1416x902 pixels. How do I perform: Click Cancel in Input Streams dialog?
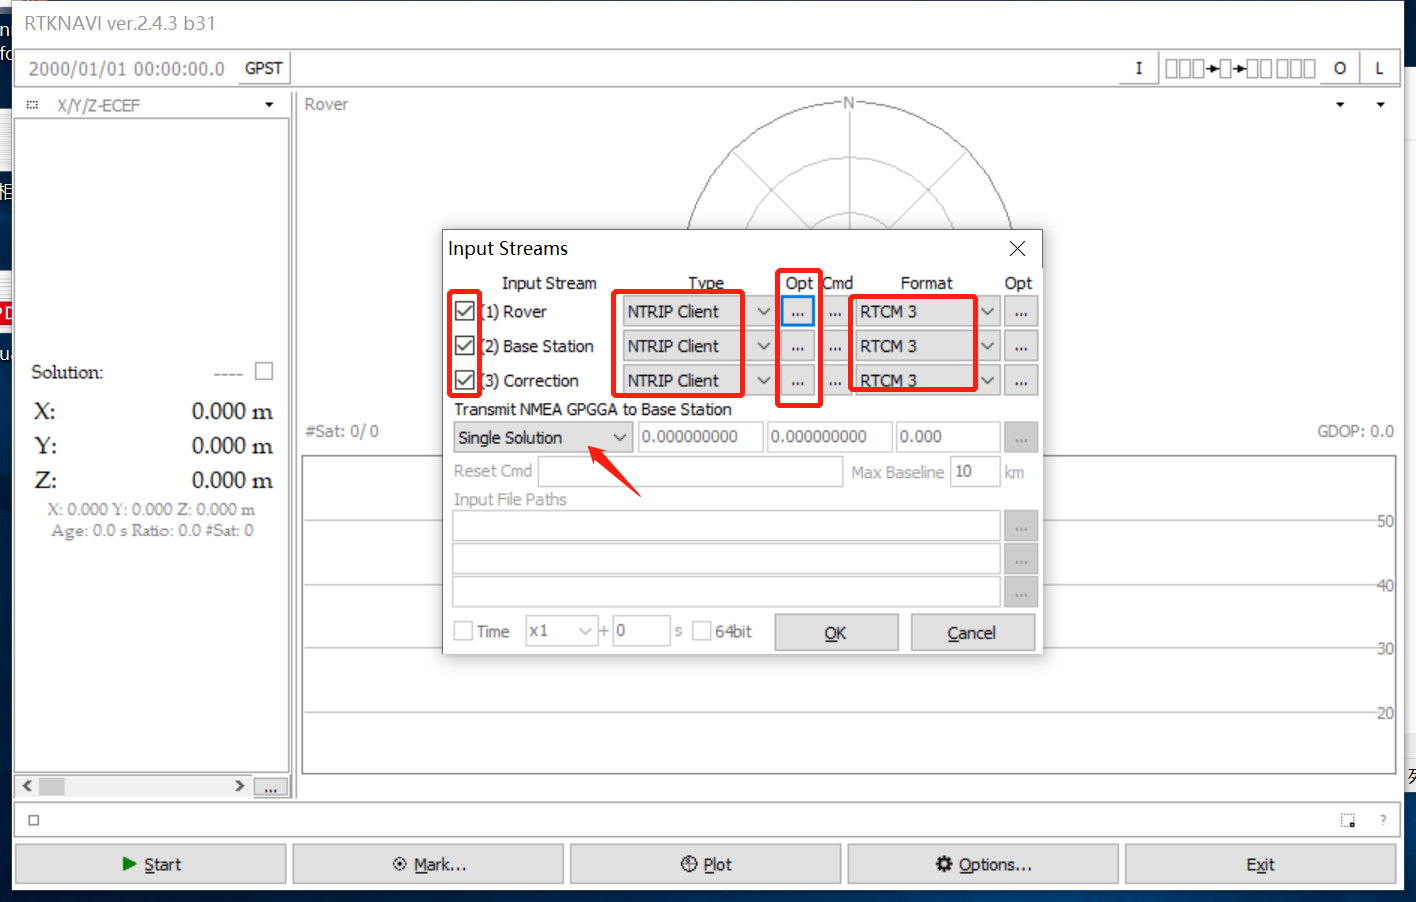972,632
